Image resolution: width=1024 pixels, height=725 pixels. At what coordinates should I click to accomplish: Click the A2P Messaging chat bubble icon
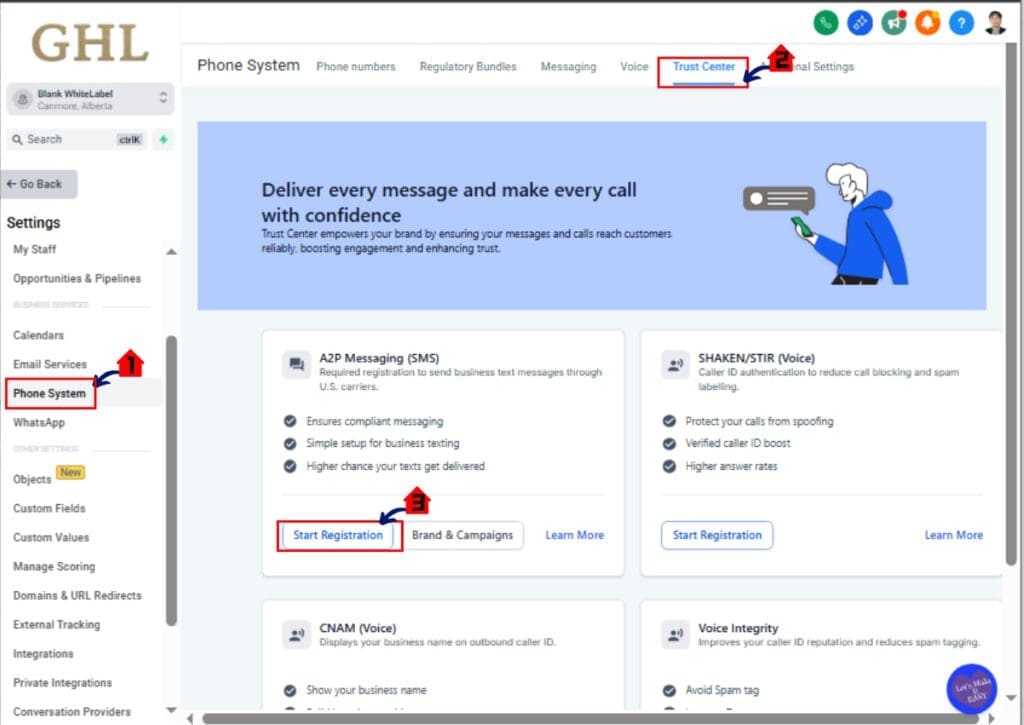(296, 365)
